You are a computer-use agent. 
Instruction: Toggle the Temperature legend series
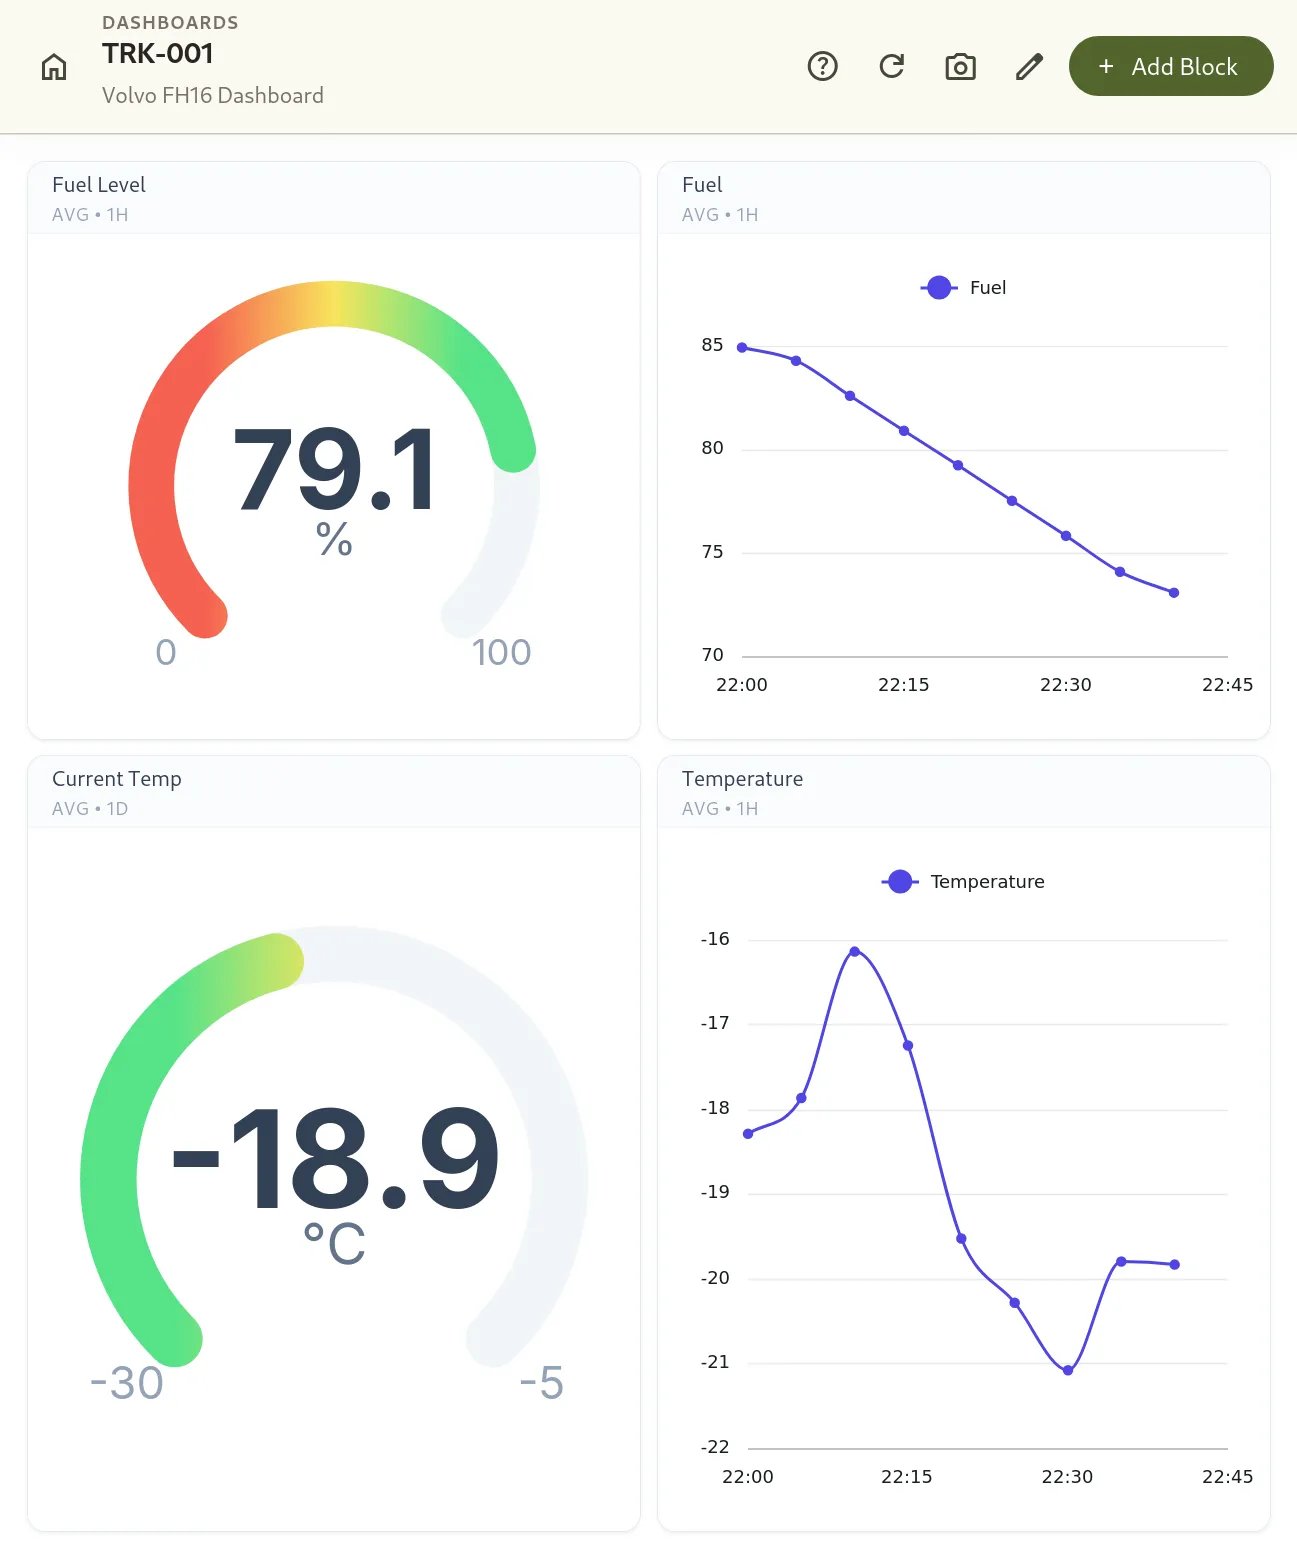click(963, 882)
